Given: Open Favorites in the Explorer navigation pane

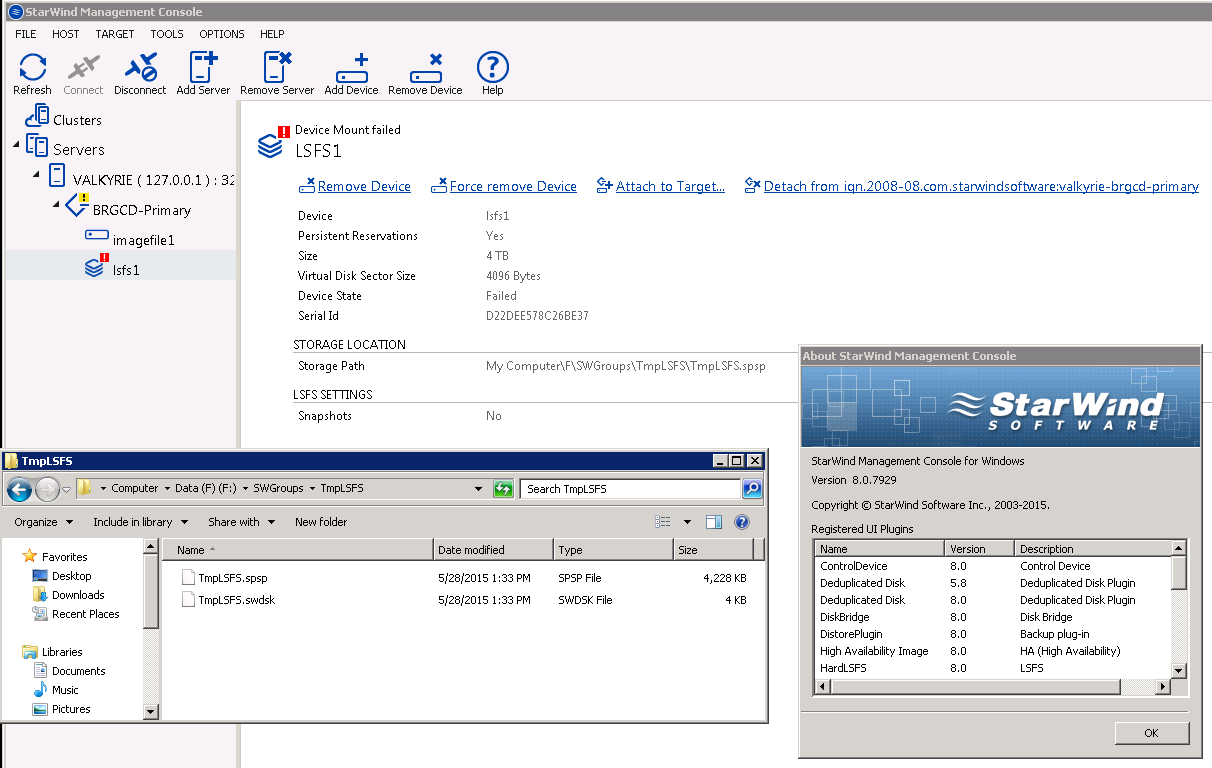Looking at the screenshot, I should tap(64, 557).
